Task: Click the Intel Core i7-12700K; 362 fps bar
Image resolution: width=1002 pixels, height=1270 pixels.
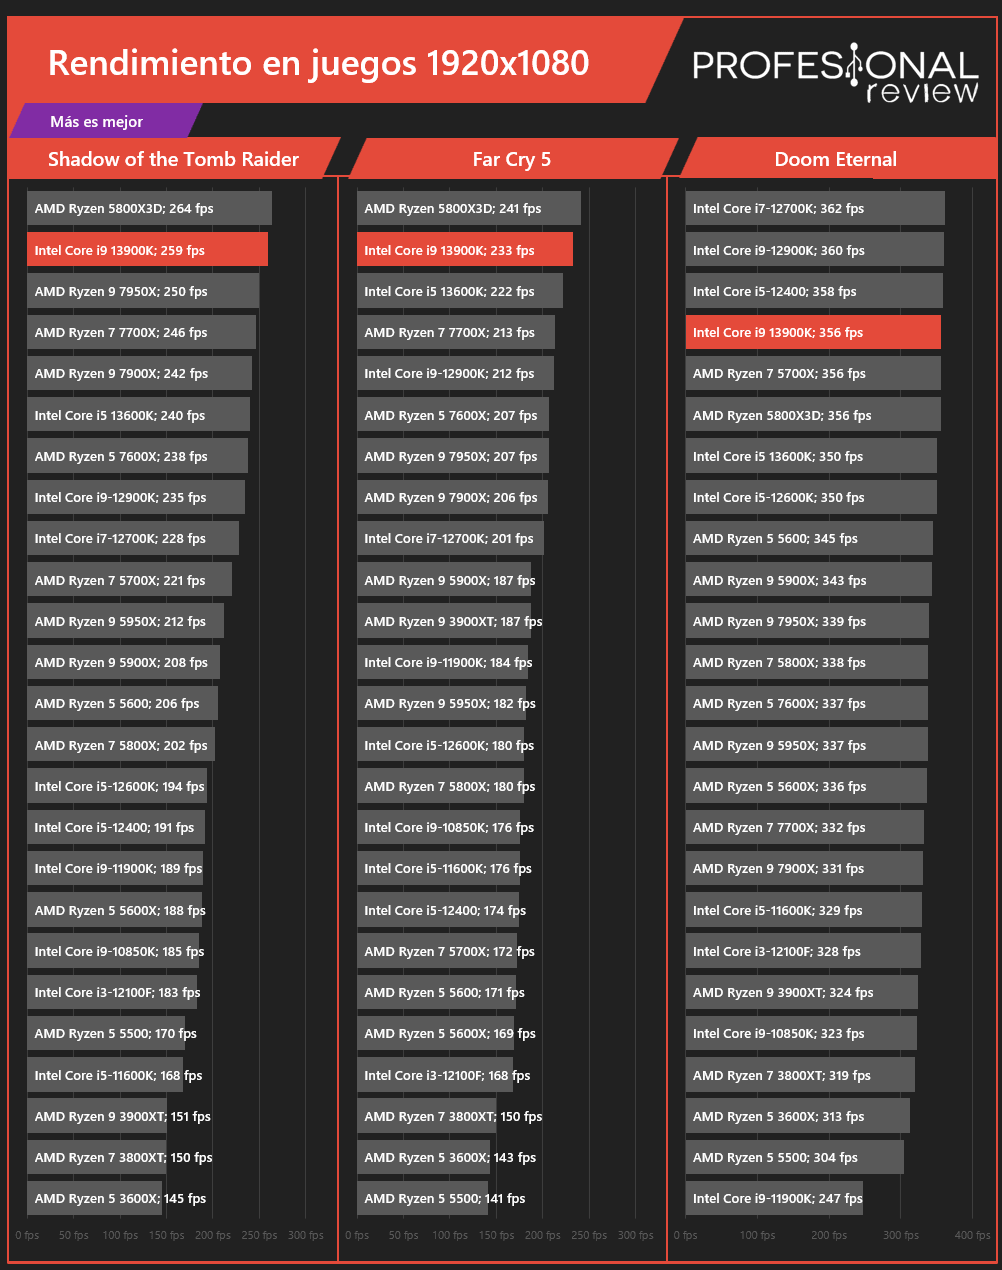Action: coord(815,208)
